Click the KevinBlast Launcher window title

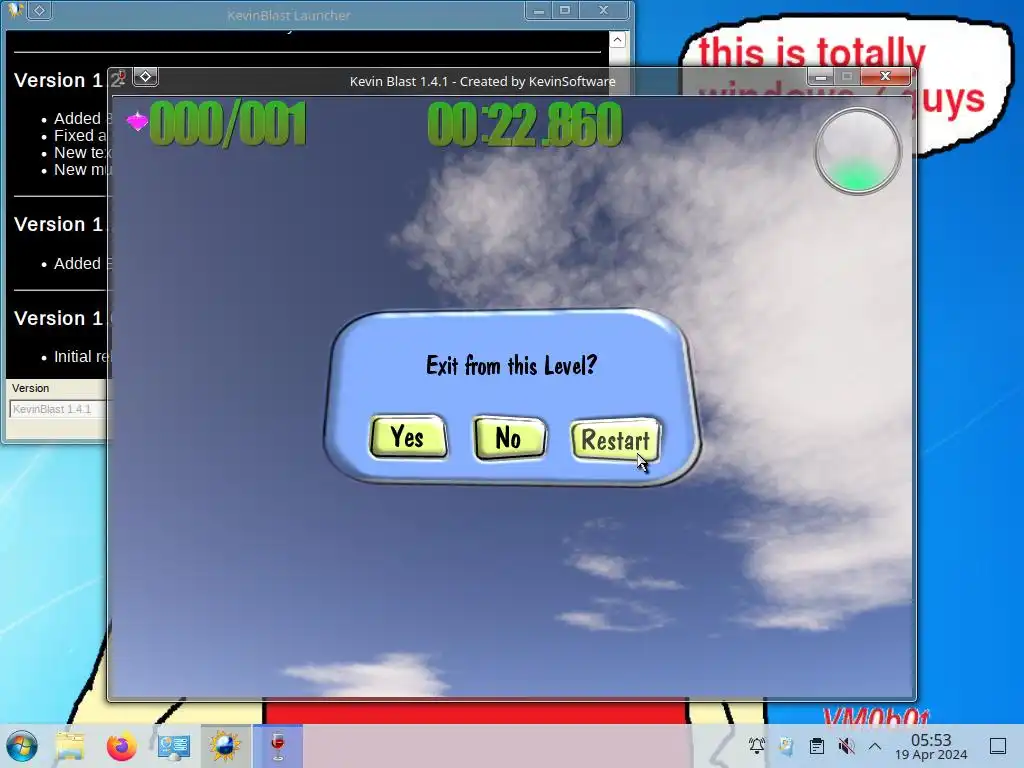tap(289, 15)
